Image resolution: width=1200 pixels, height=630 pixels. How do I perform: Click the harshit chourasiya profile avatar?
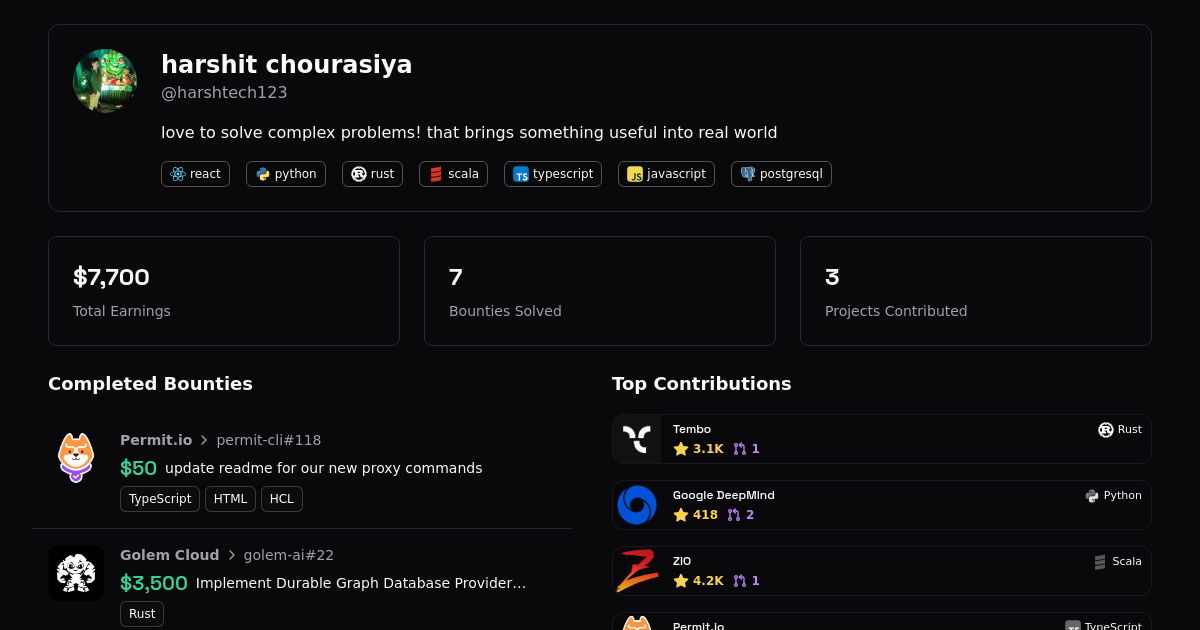[105, 81]
